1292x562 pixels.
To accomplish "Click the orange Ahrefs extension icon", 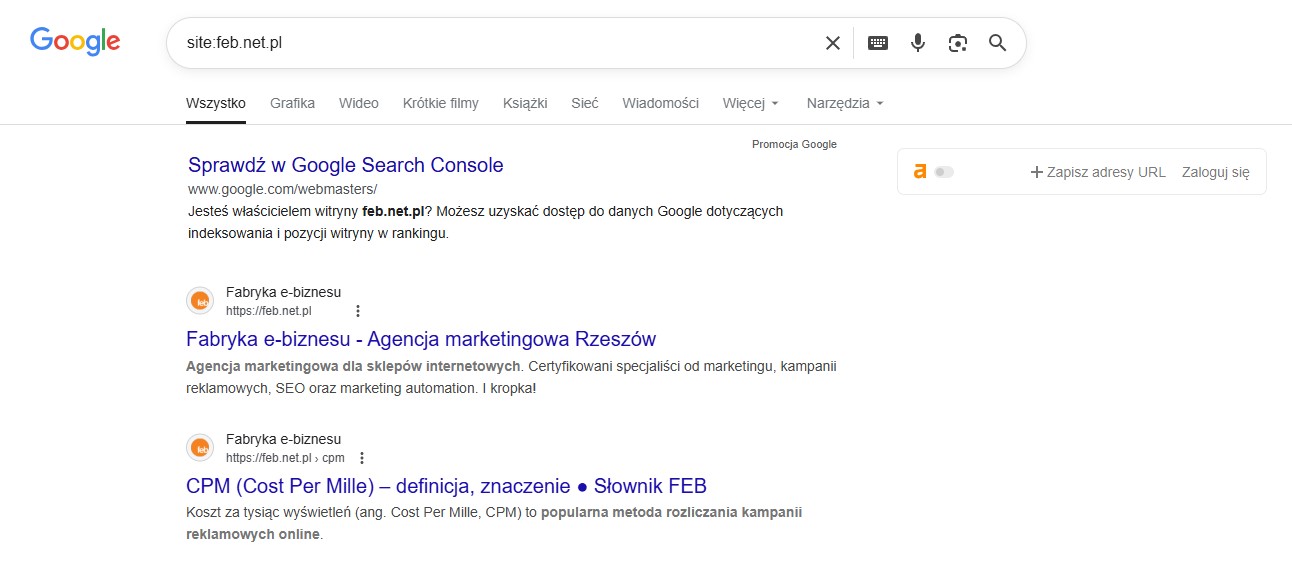I will [920, 172].
